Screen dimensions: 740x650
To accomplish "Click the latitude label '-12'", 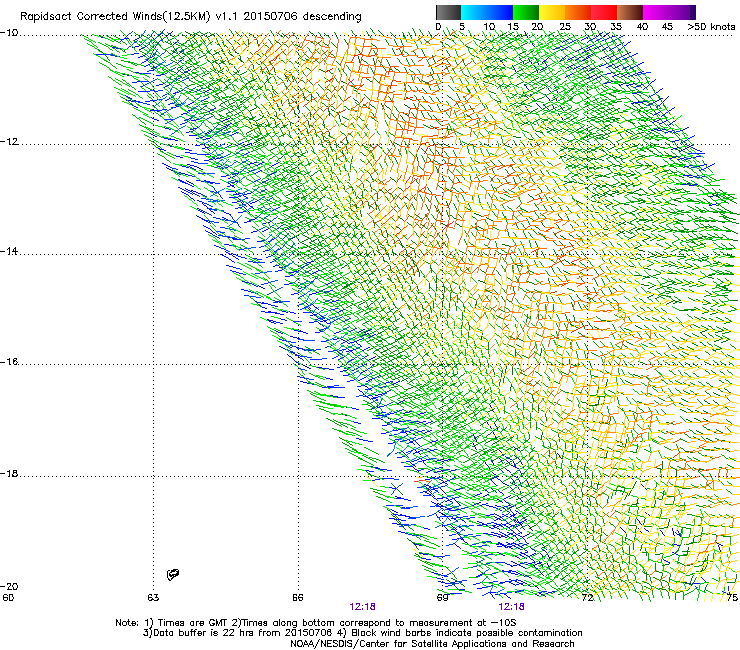I will coord(9,142).
